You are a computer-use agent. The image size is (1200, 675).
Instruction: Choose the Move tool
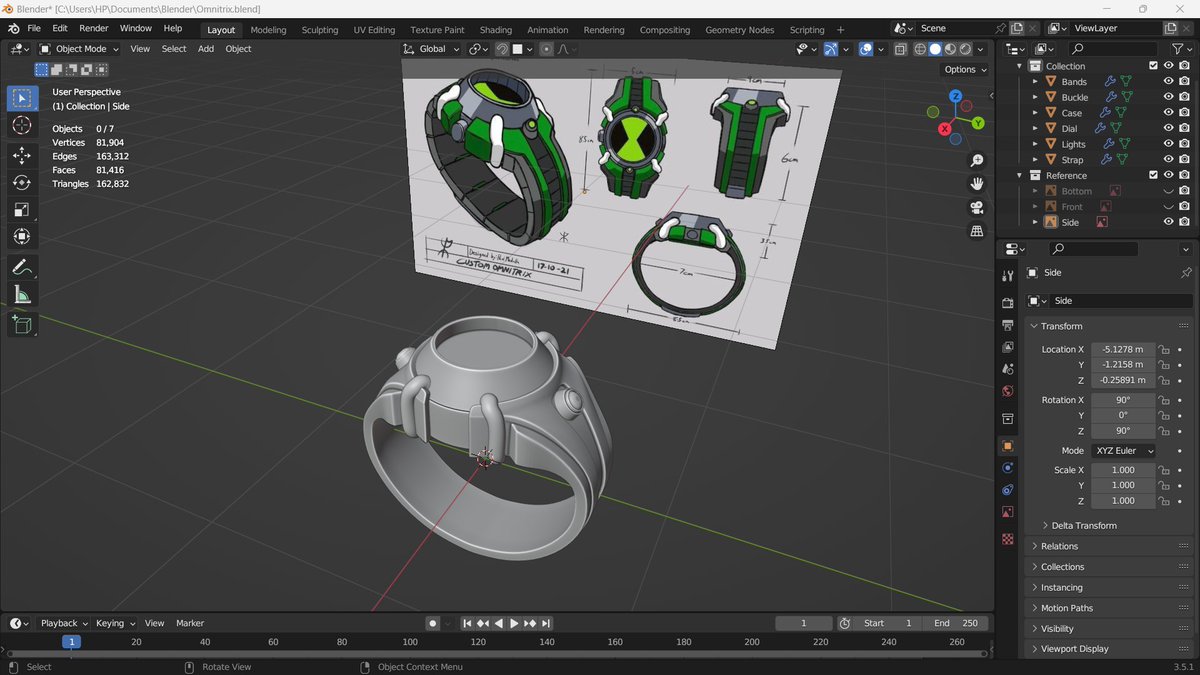22,155
